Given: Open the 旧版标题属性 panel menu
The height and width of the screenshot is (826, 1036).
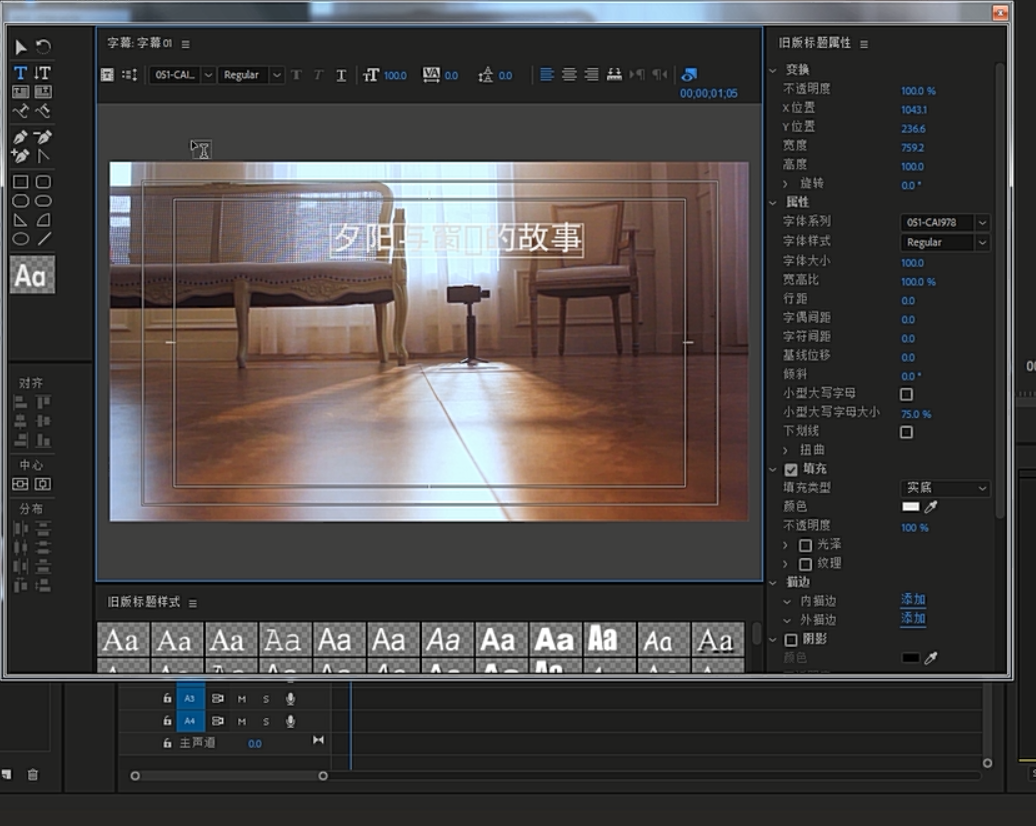Looking at the screenshot, I should 864,44.
